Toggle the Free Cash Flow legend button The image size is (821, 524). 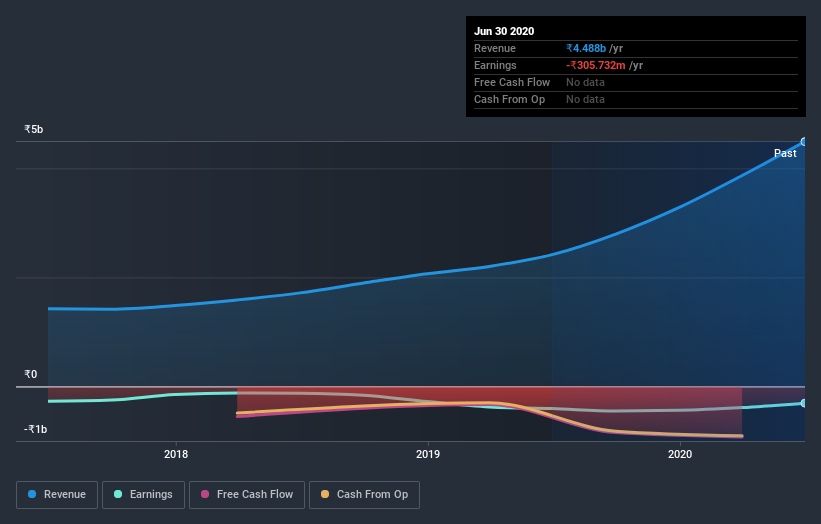pos(247,495)
